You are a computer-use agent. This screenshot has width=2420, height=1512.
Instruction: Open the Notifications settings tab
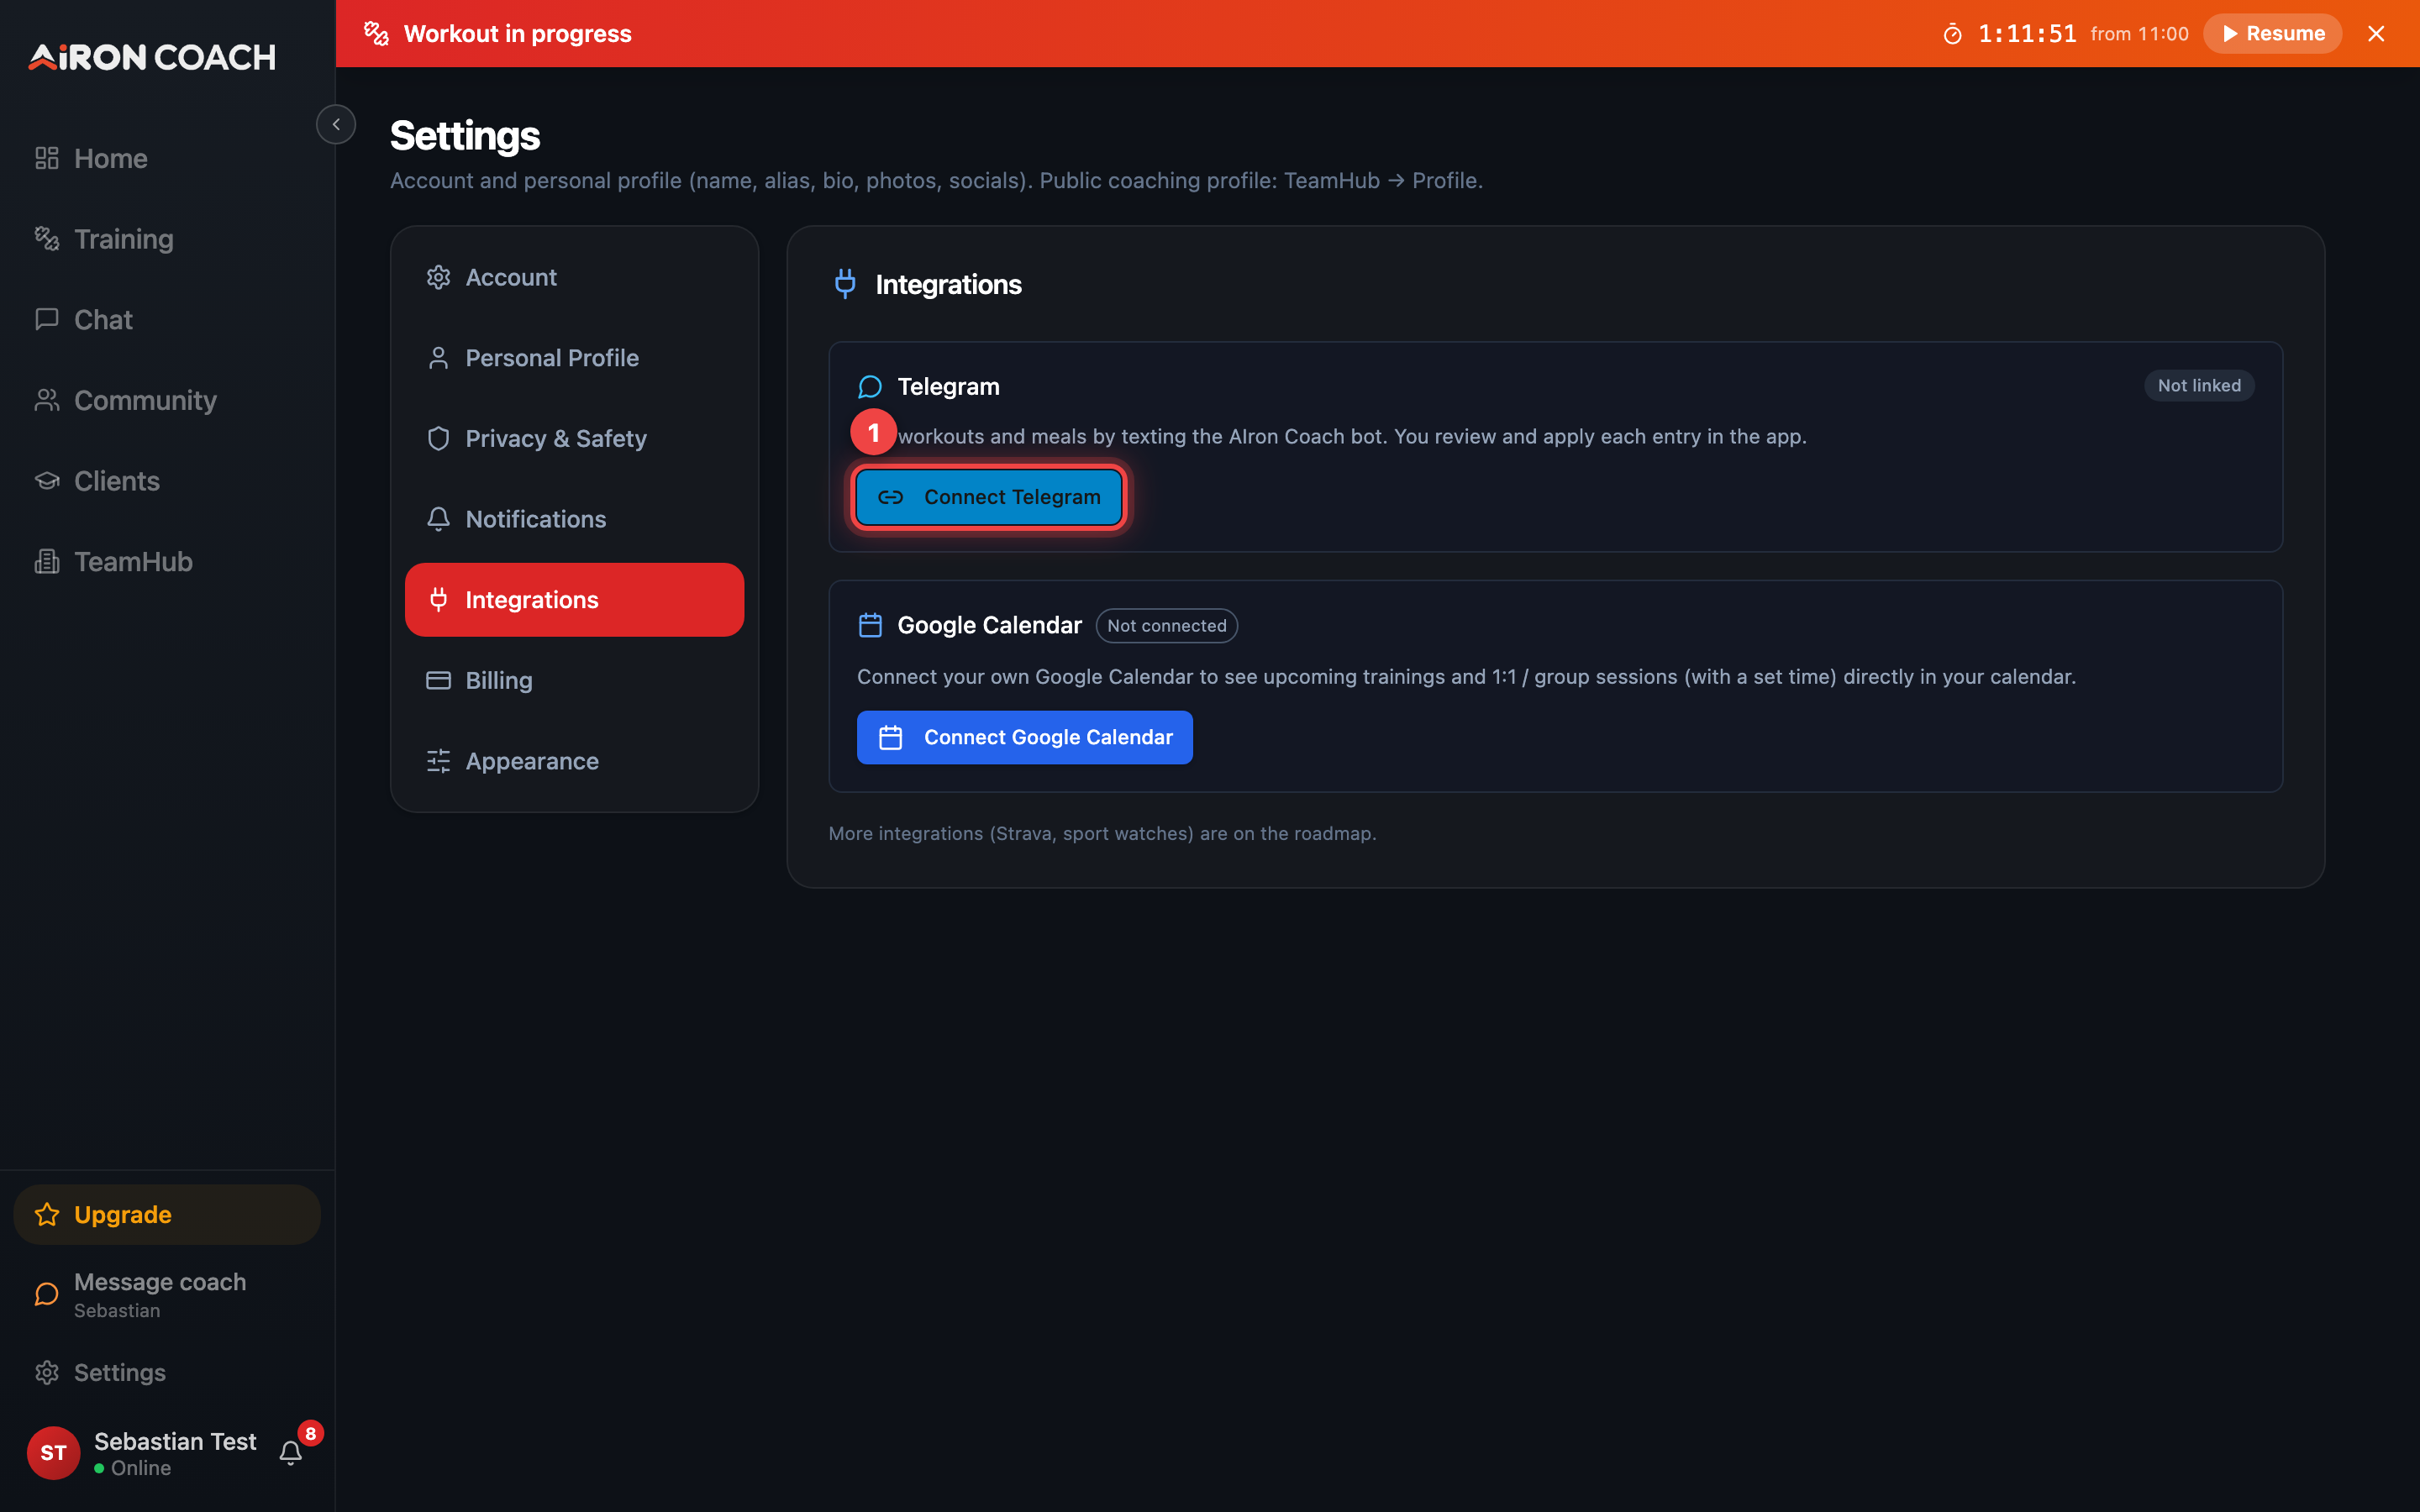pyautogui.click(x=574, y=519)
